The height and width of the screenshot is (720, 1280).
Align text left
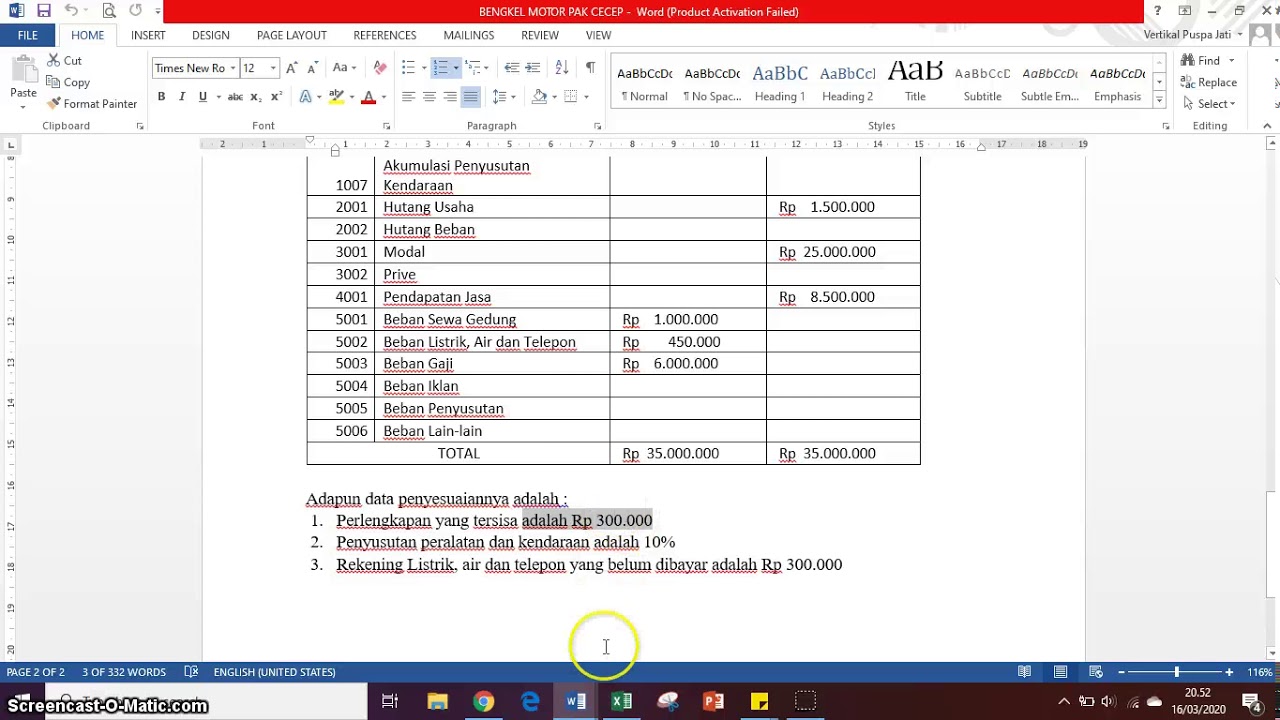pyautogui.click(x=408, y=97)
